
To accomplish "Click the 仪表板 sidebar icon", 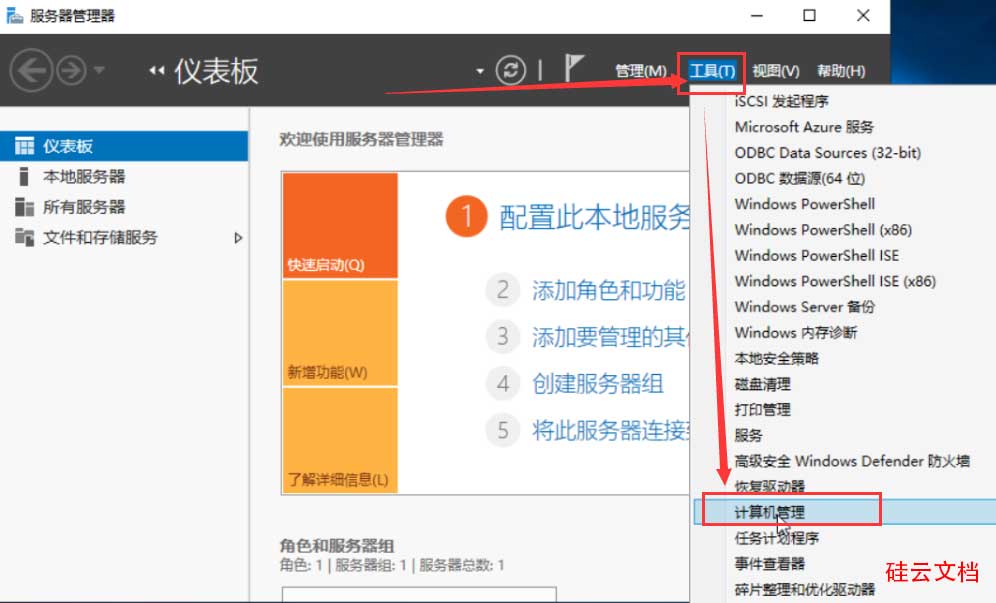I will click(x=24, y=146).
